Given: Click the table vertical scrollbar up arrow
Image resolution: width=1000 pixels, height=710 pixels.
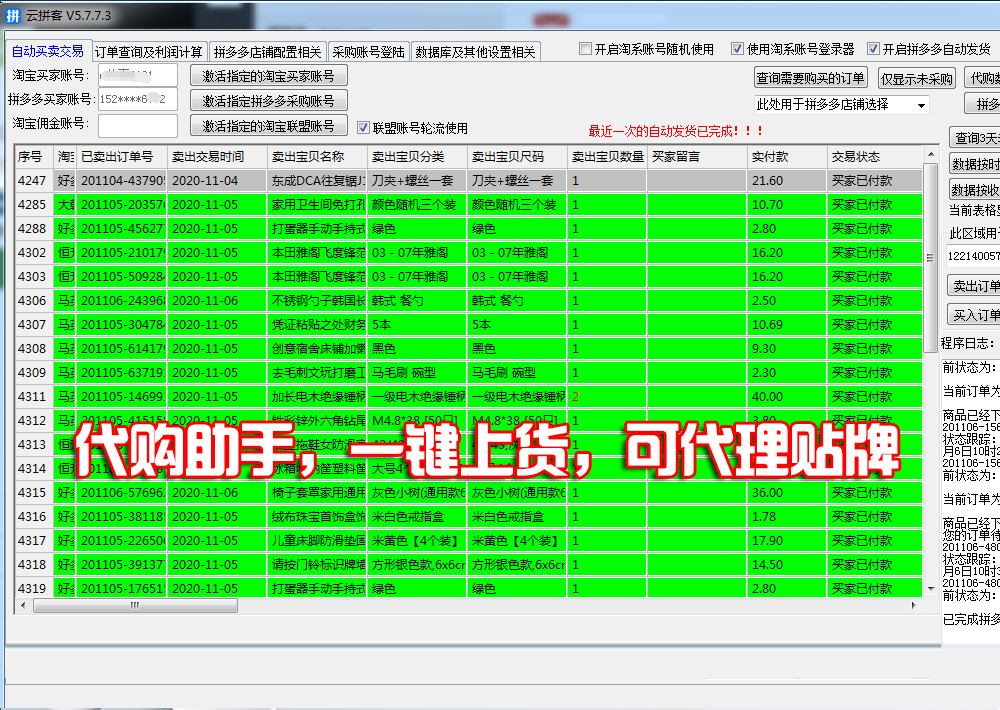Looking at the screenshot, I should (x=930, y=154).
